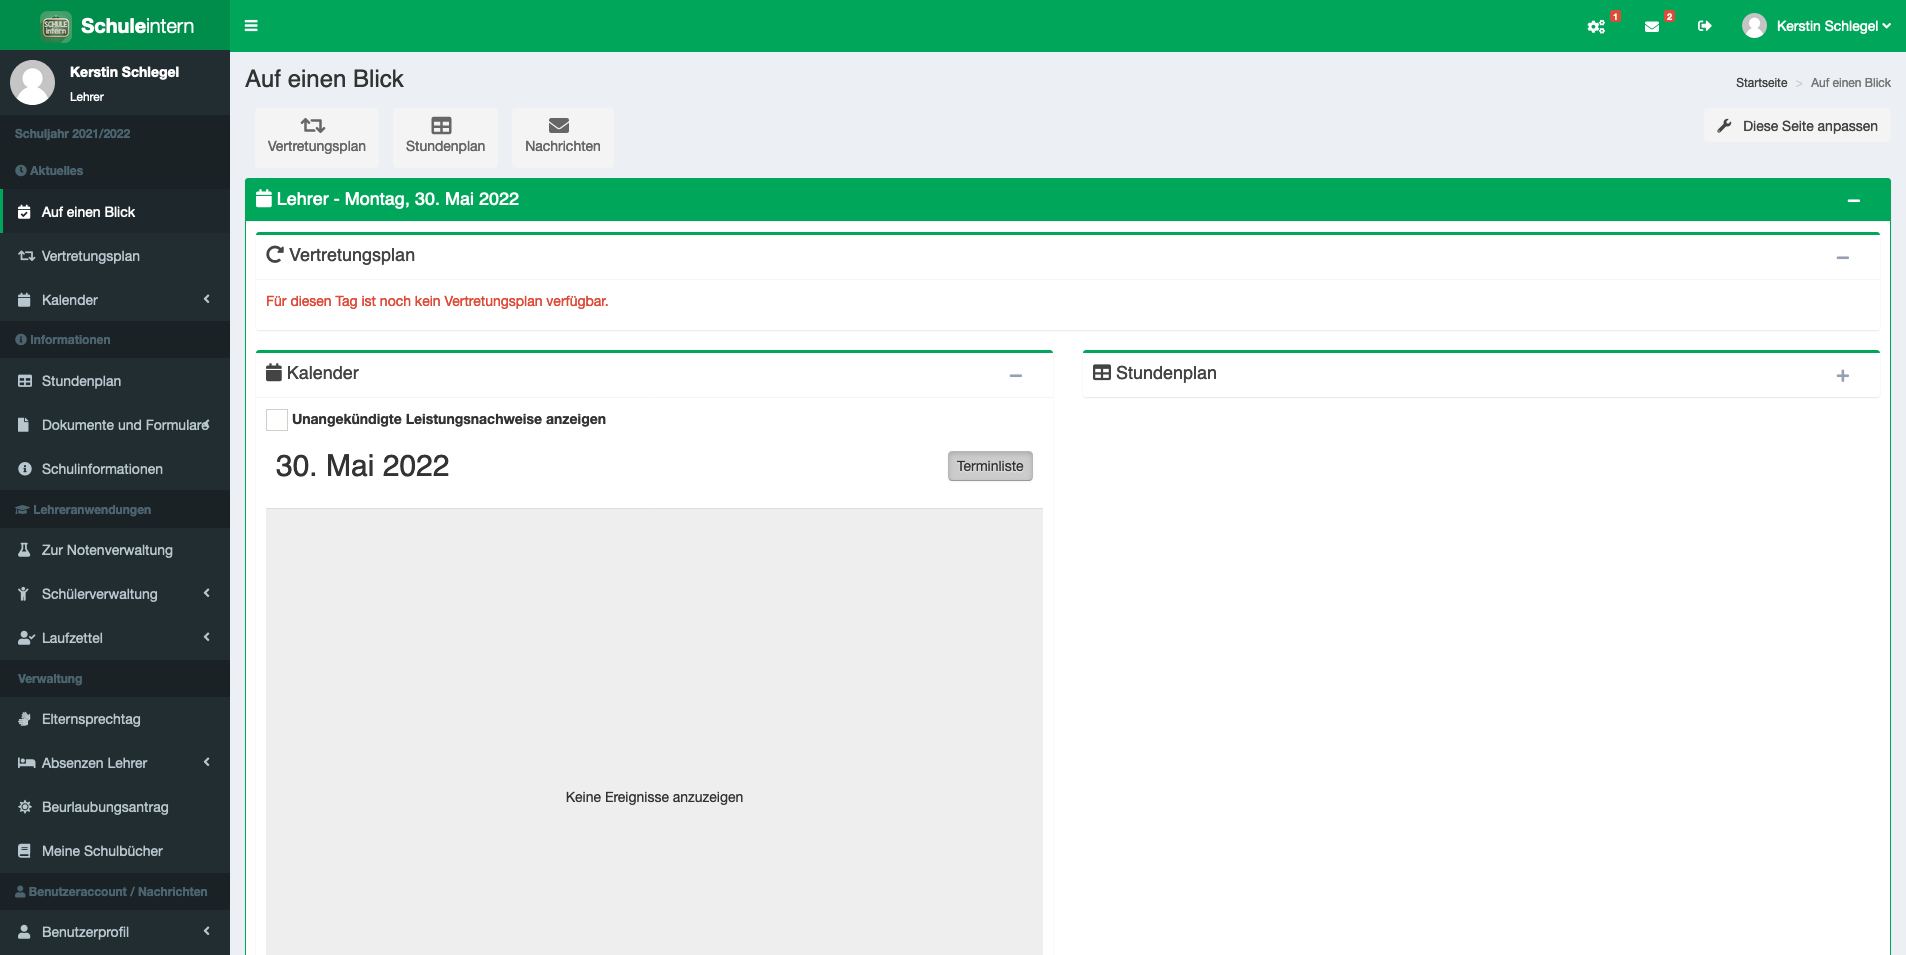Open Meine Schulbücher in sidebar
Screen dimensions: 1906x955
[115, 851]
